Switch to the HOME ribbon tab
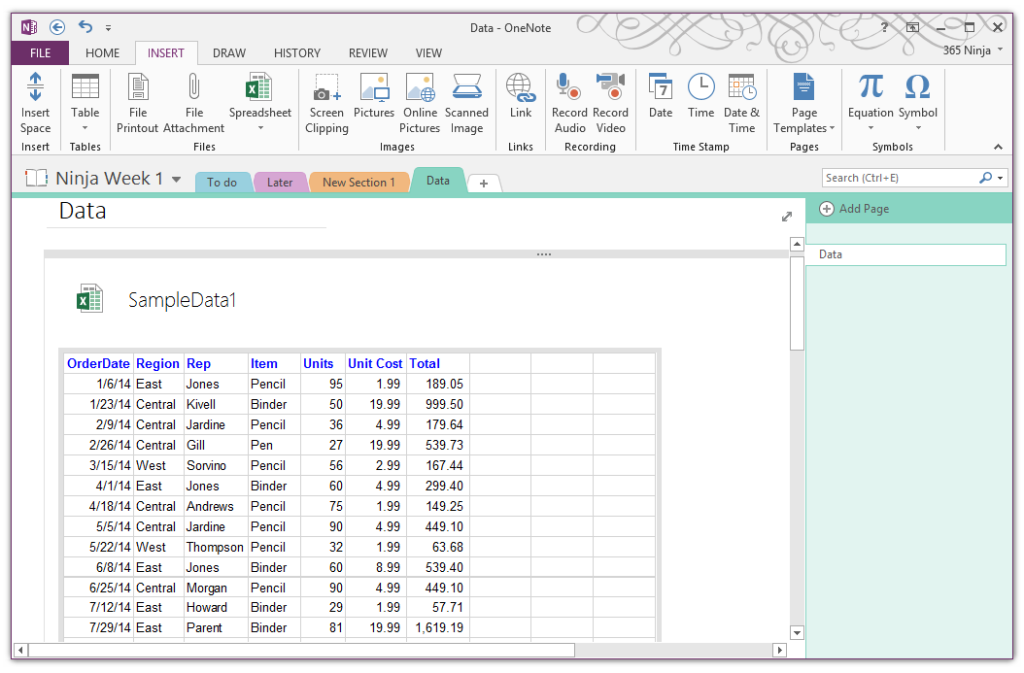 point(103,53)
